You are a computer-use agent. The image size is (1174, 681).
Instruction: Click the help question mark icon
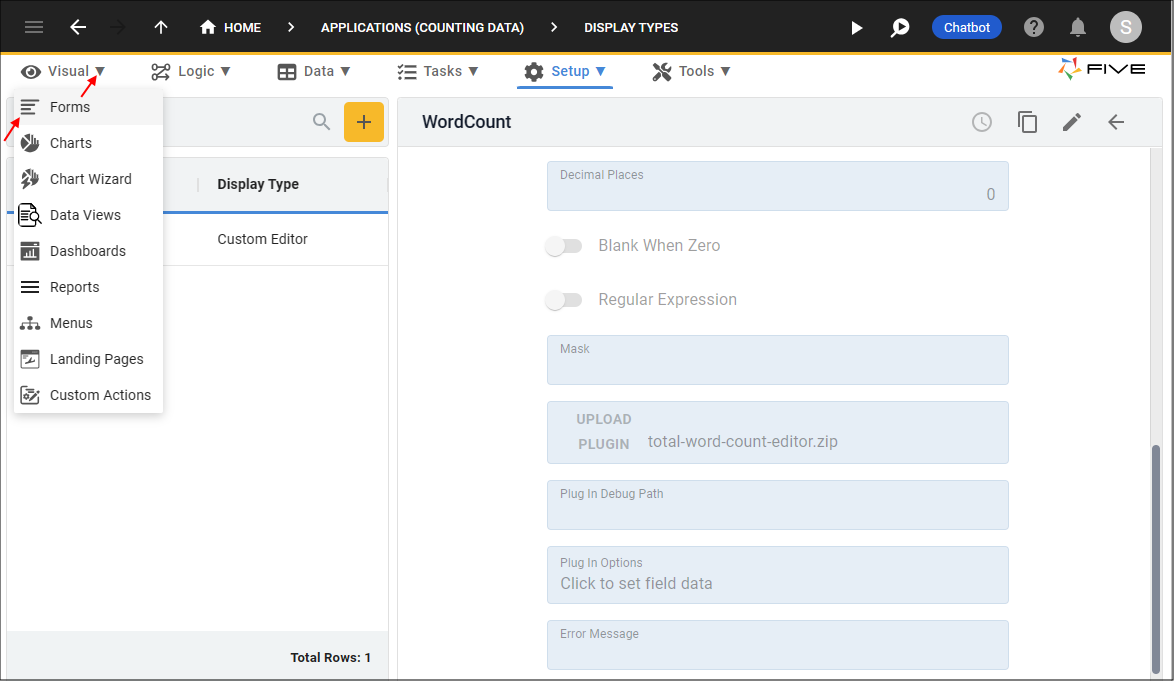[x=1034, y=28]
